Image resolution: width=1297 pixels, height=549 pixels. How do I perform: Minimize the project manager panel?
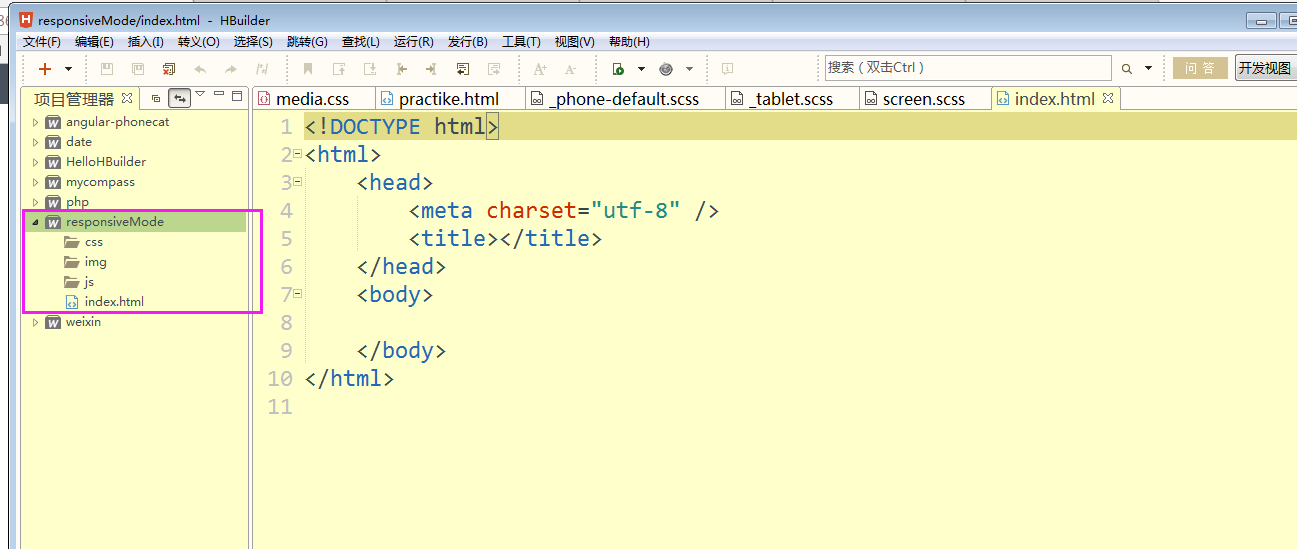click(x=219, y=95)
